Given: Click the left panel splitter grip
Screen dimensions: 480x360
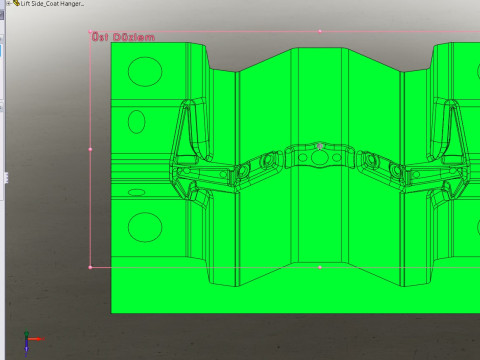Looking at the screenshot, I should [6, 178].
